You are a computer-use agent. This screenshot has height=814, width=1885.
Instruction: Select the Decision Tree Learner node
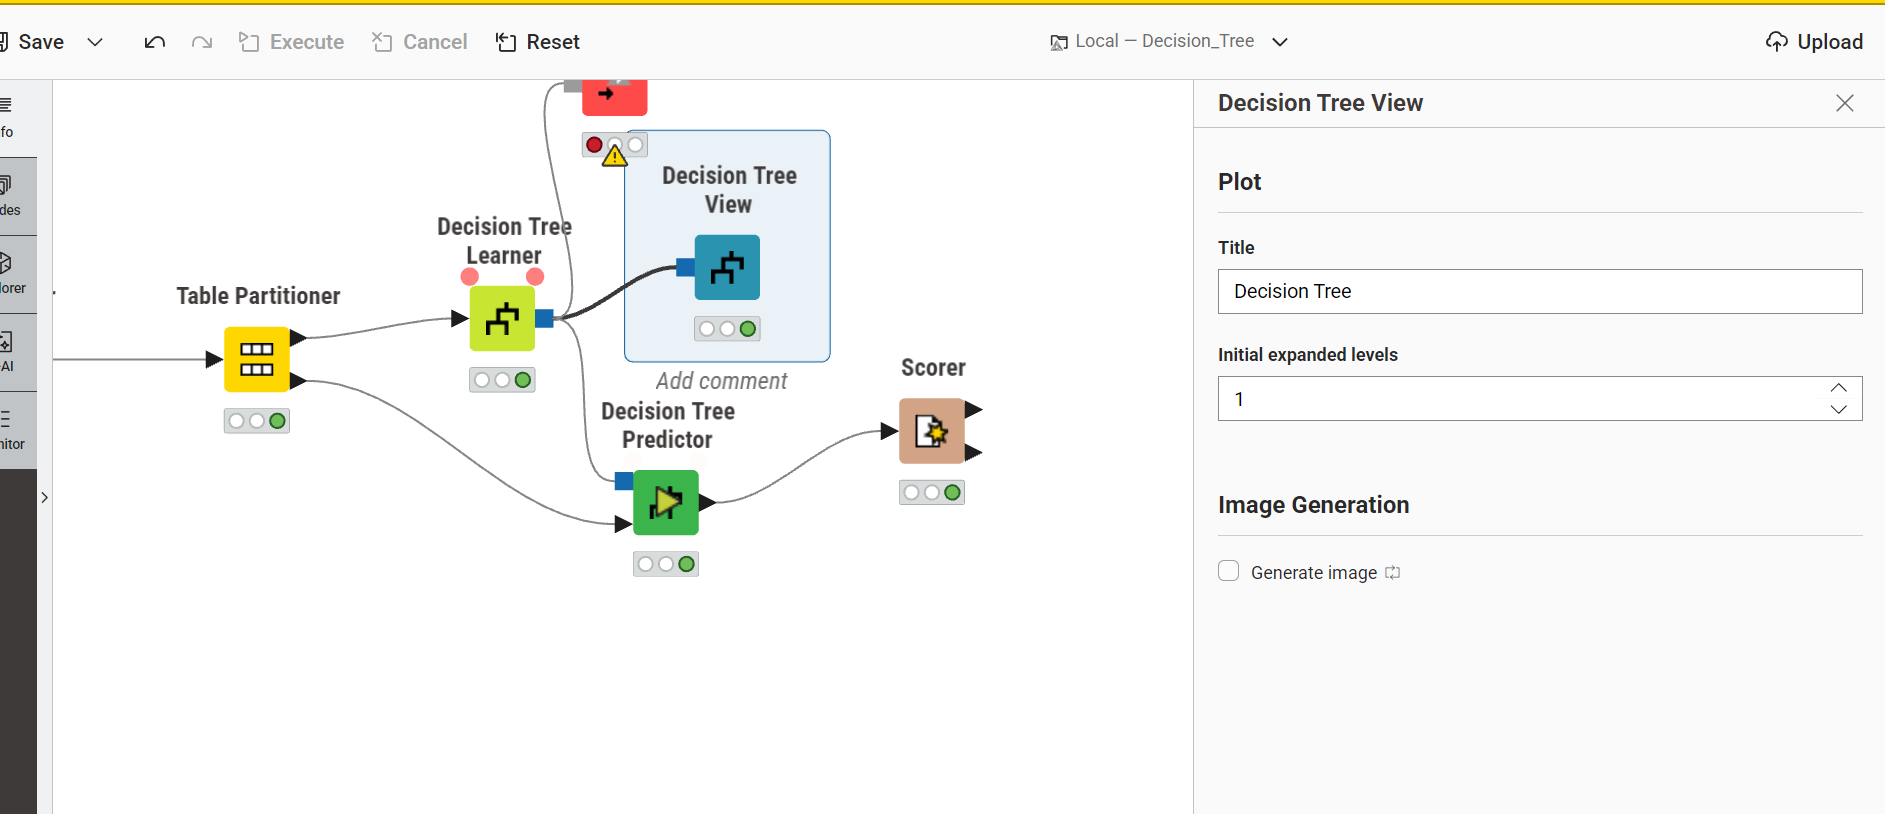coord(502,319)
